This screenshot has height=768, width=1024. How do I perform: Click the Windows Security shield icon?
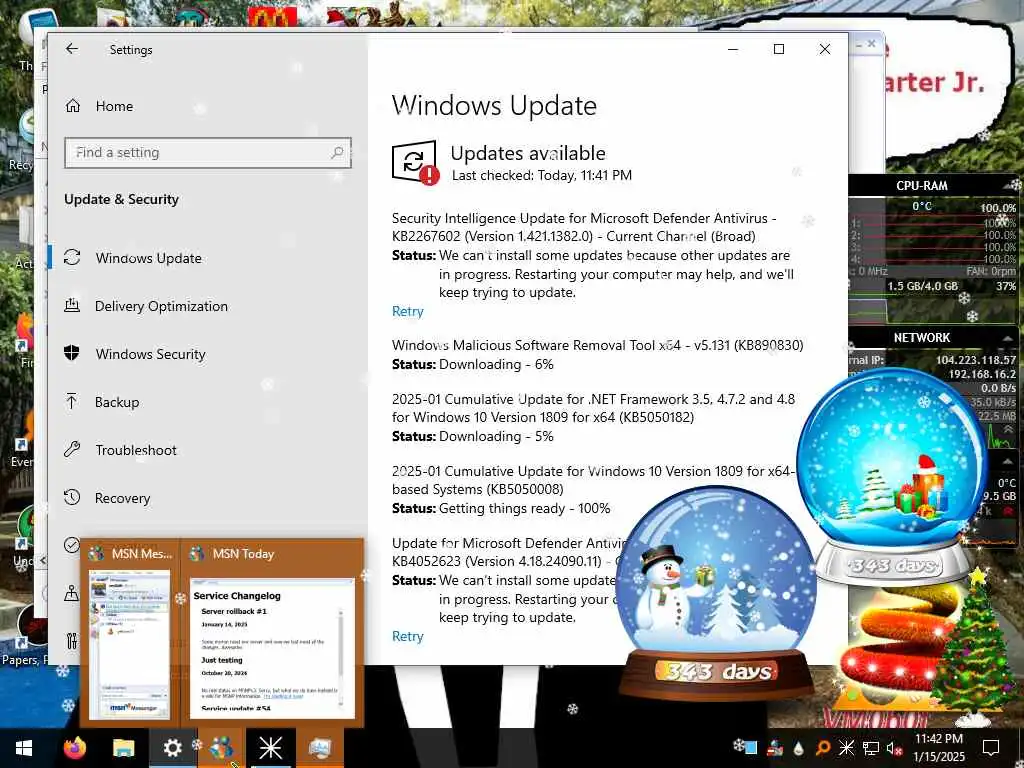point(72,353)
